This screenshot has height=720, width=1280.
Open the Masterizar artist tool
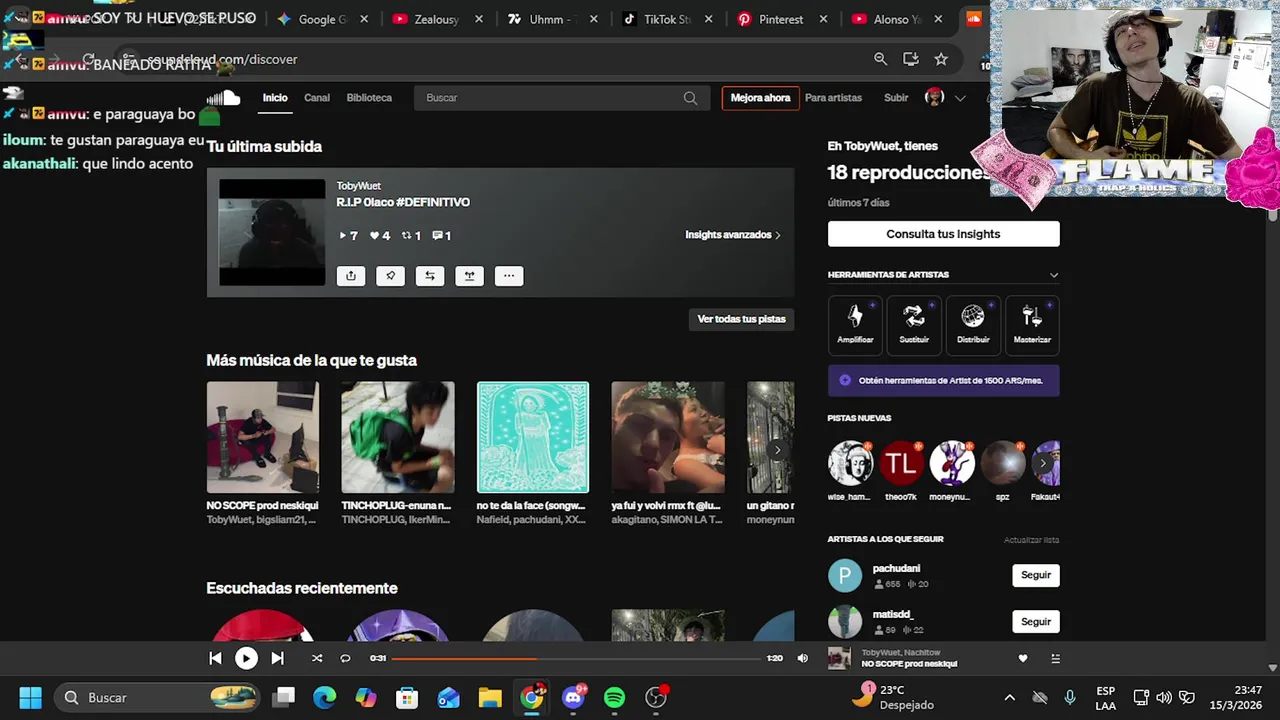(x=1032, y=325)
